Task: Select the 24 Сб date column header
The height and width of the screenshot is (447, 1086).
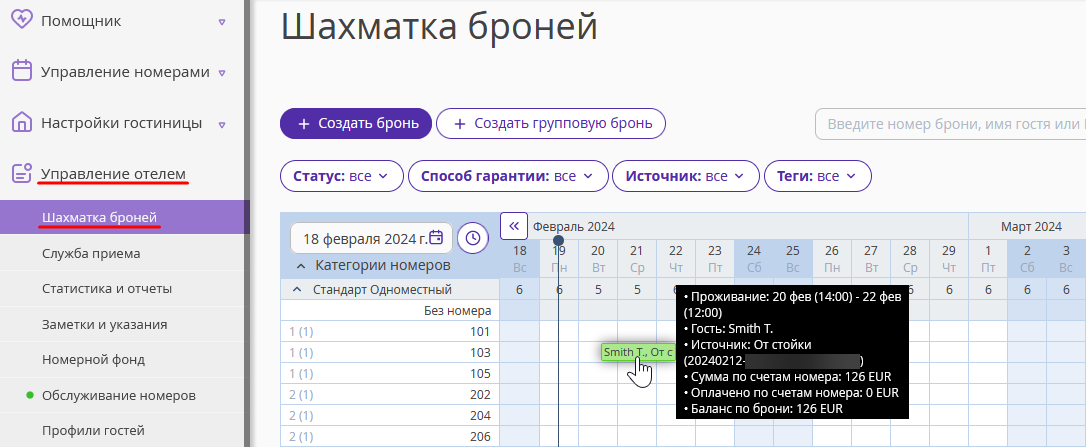Action: (x=754, y=258)
